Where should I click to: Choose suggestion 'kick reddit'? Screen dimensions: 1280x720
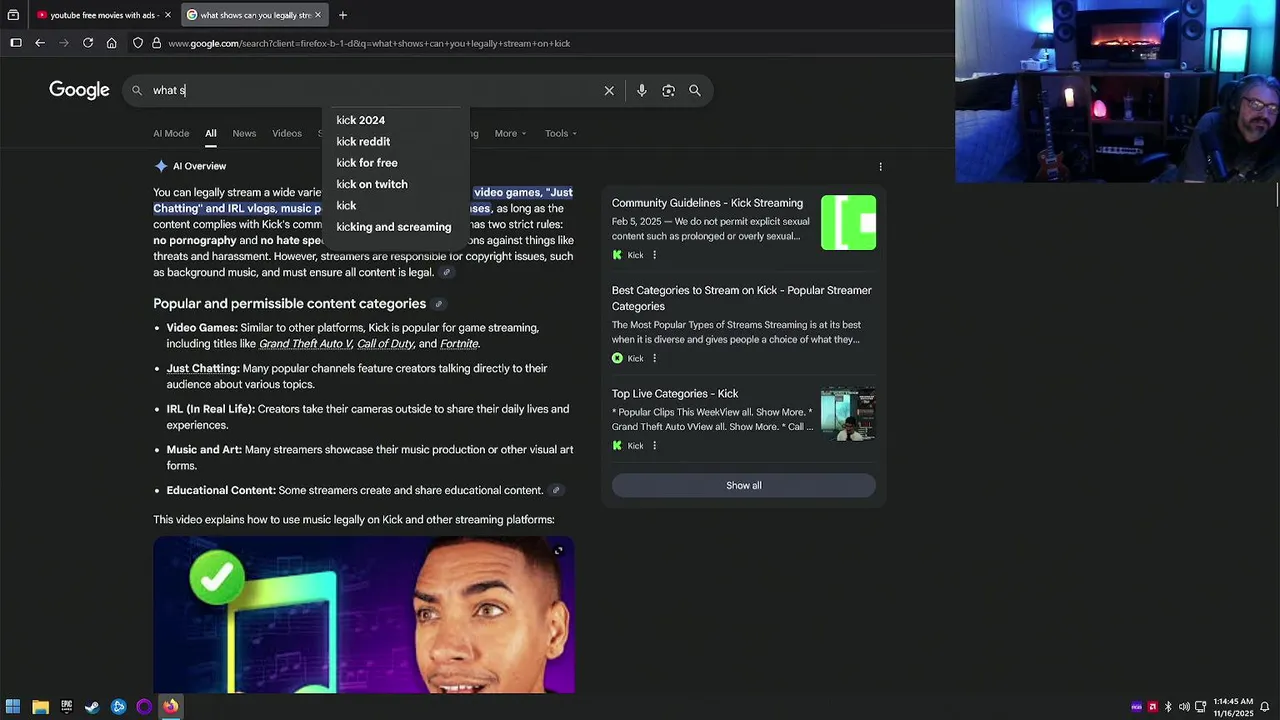click(363, 141)
